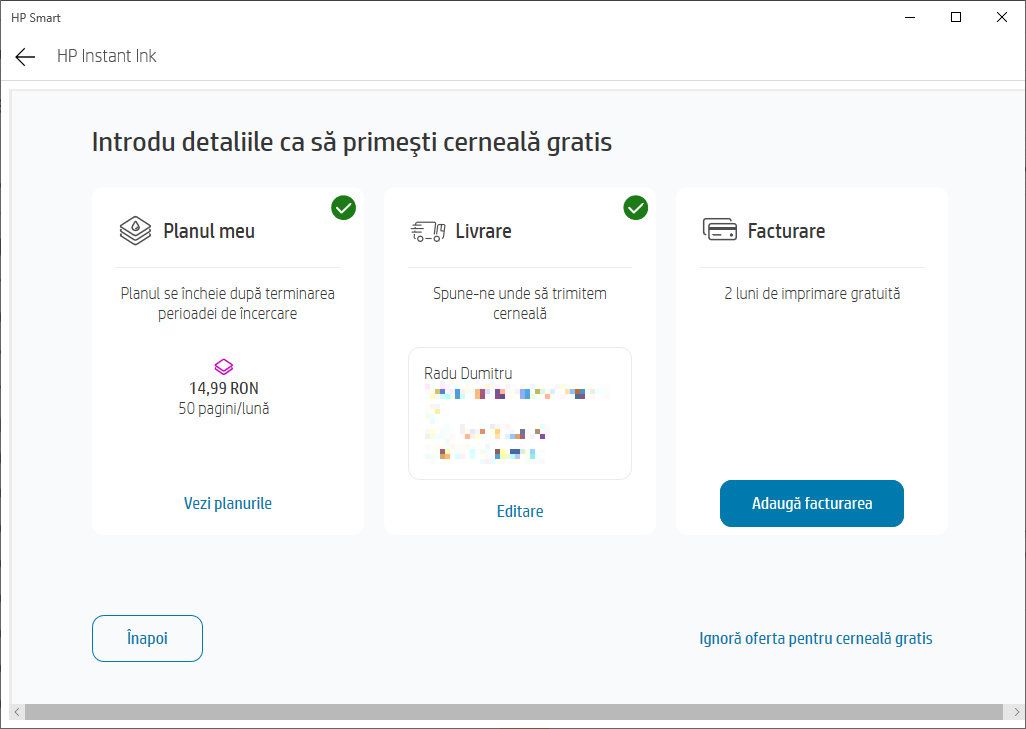Select the Radu Dumitru address card
Screen dimensions: 1026x729
pos(520,414)
